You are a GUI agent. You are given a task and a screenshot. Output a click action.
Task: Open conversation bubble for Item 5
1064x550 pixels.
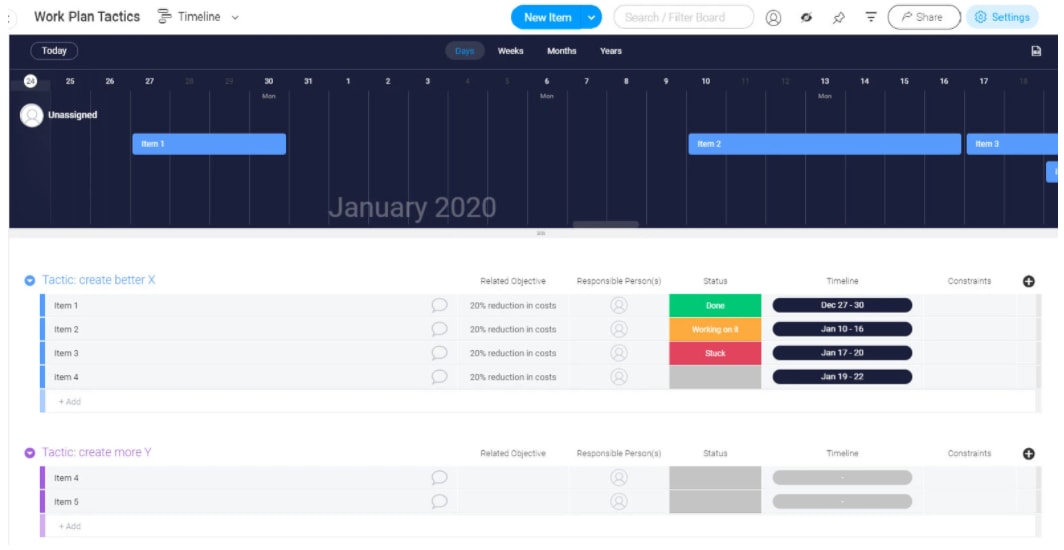click(x=440, y=501)
